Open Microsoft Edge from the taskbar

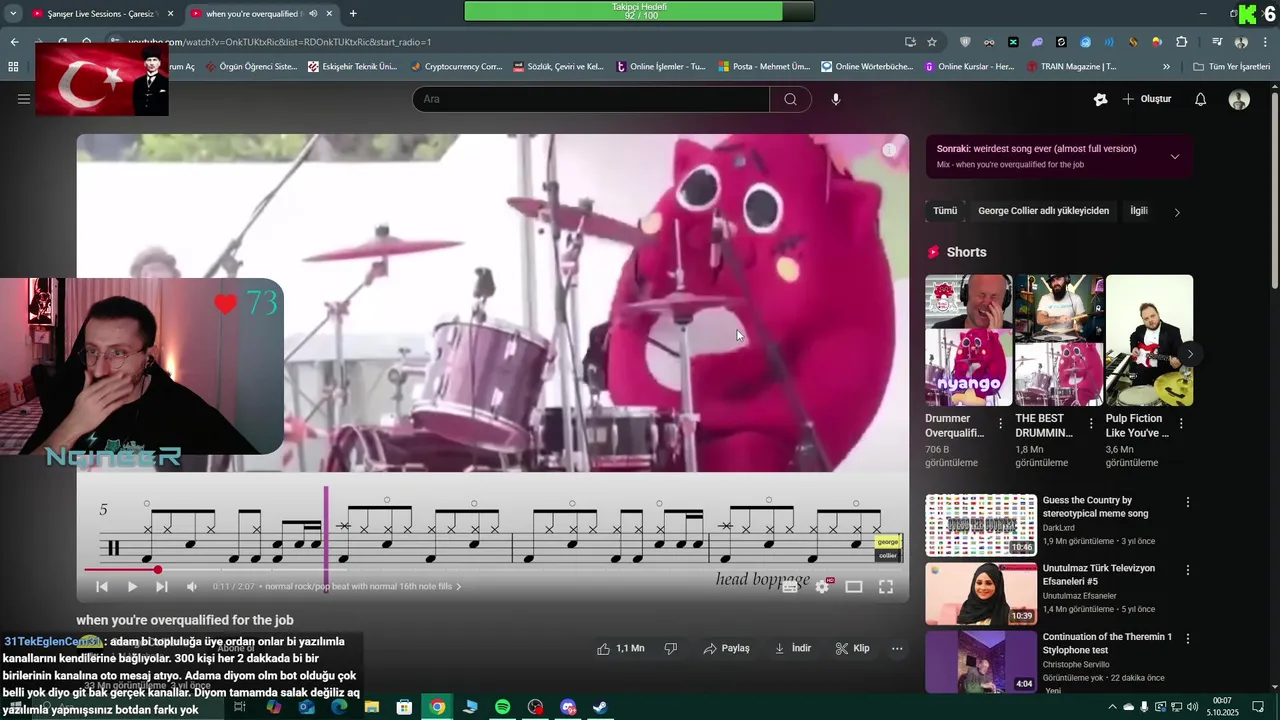click(339, 707)
